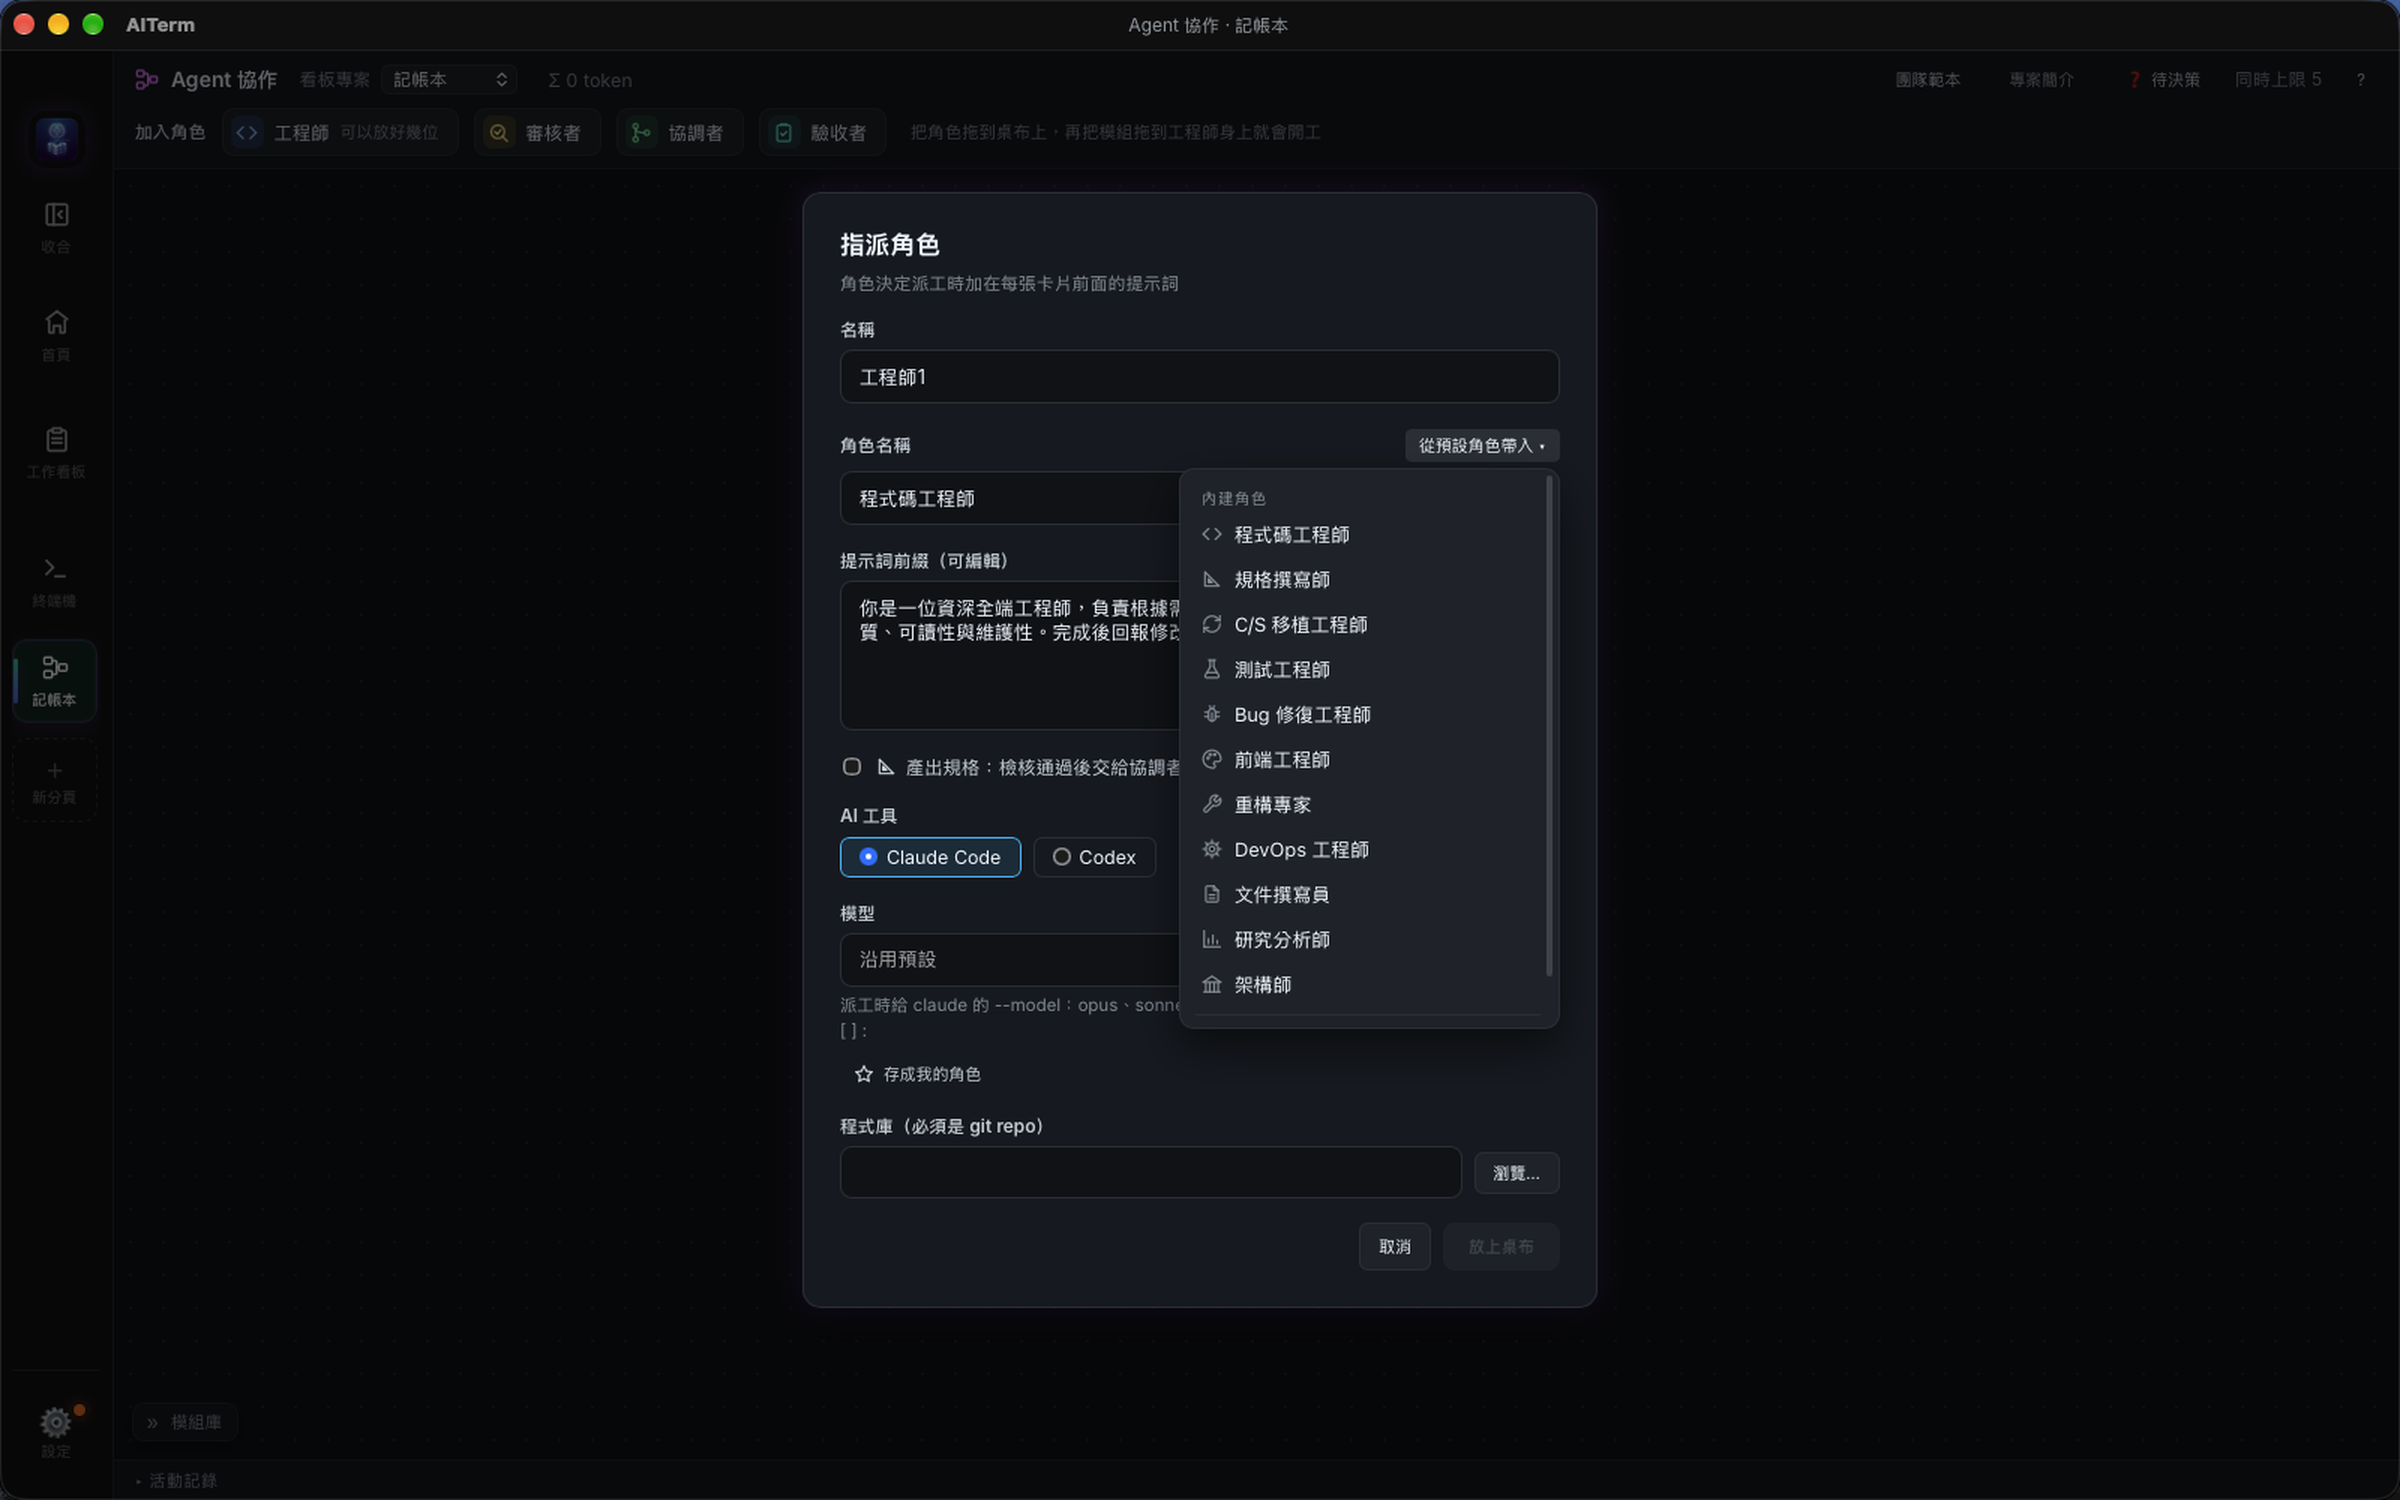The image size is (2400, 1500).
Task: Click the Agent 協作 logo icon
Action: (147, 80)
